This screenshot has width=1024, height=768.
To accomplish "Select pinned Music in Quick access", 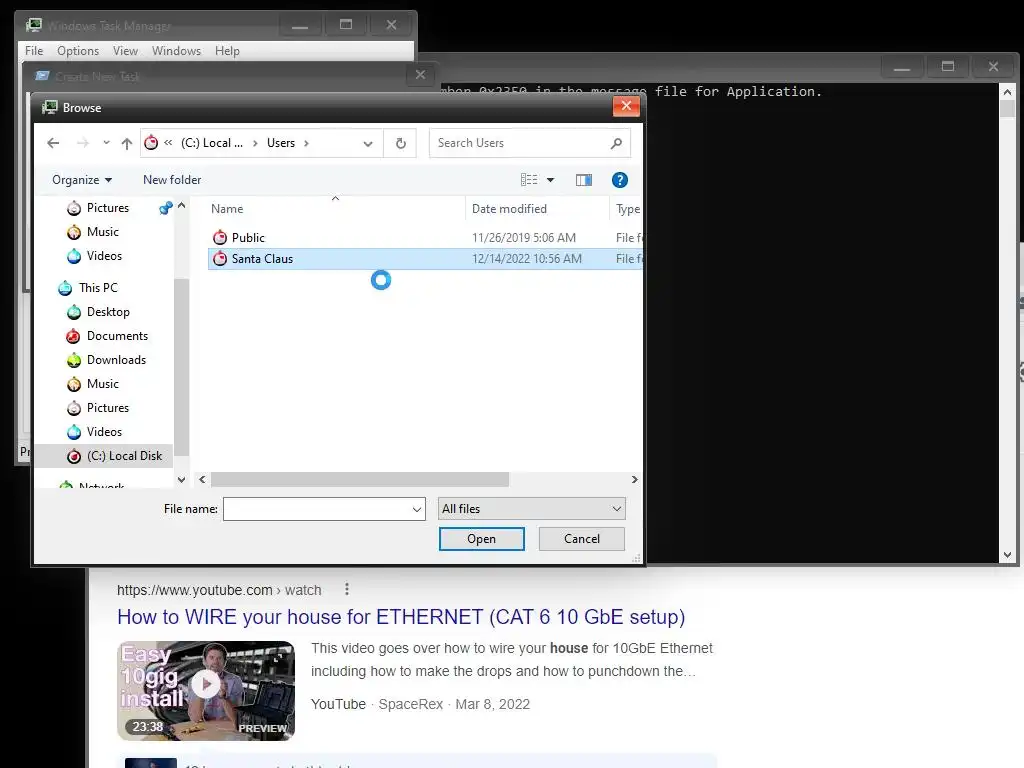I will tap(103, 232).
